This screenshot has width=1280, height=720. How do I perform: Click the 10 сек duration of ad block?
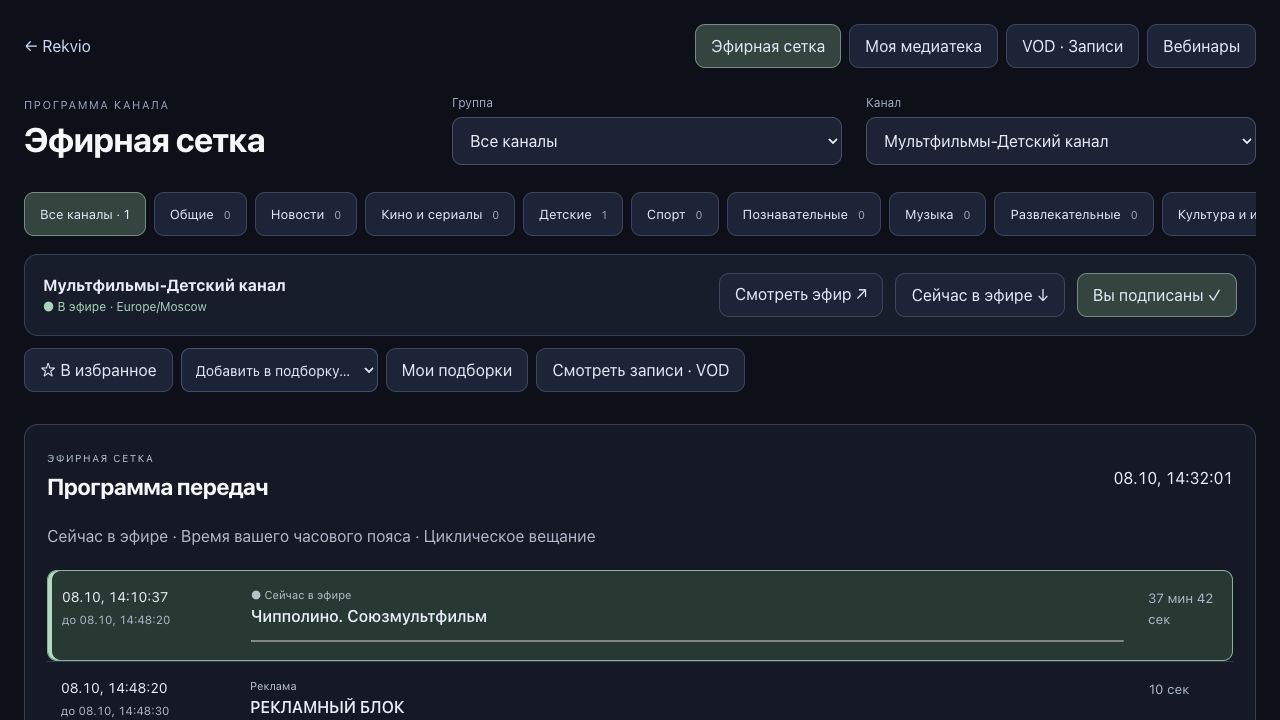click(x=1169, y=689)
